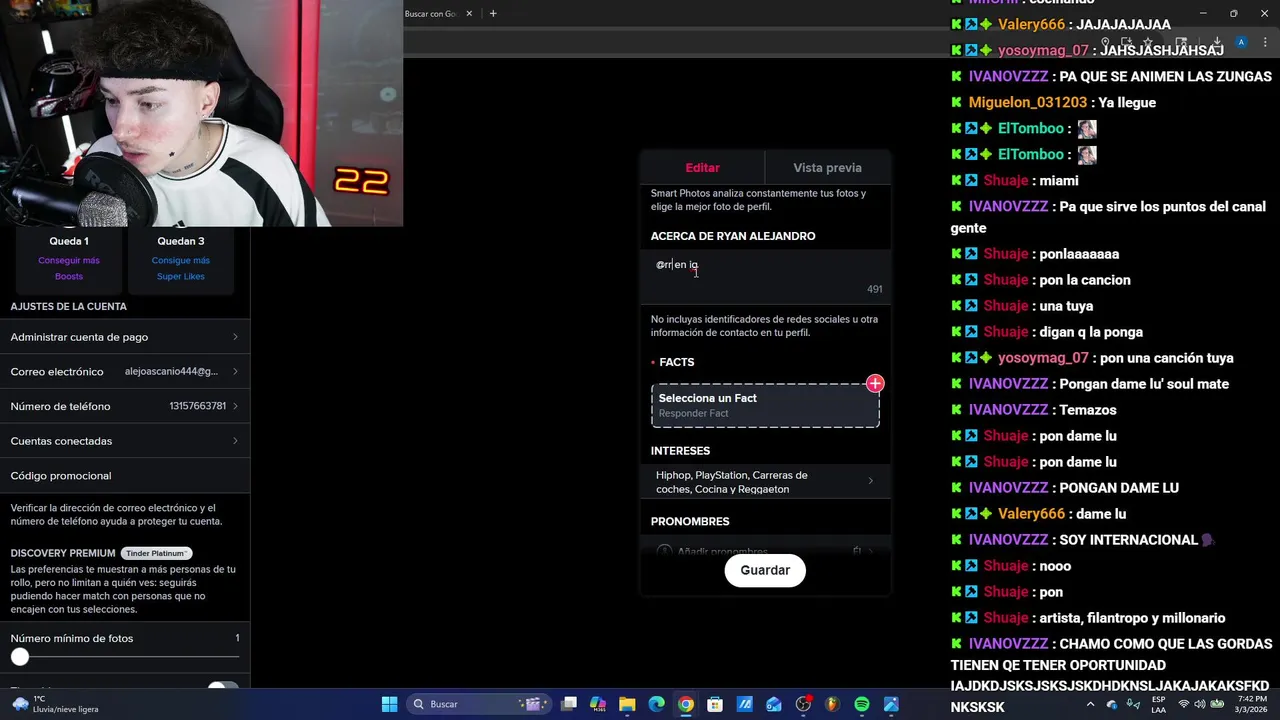This screenshot has width=1280, height=720.
Task: Switch to the Vista previa tab
Action: click(x=827, y=168)
